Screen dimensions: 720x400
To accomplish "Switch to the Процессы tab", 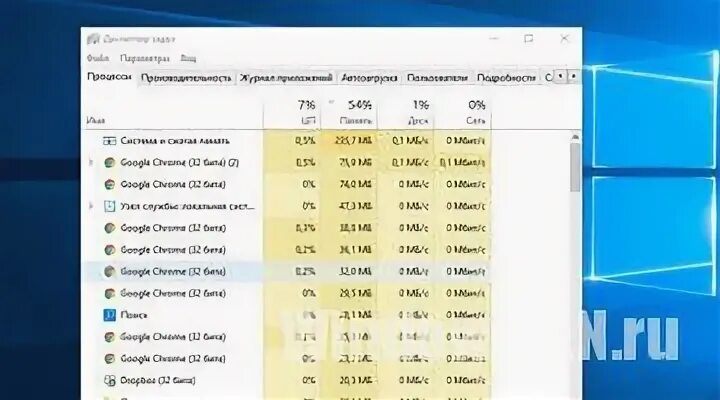I will (x=109, y=77).
